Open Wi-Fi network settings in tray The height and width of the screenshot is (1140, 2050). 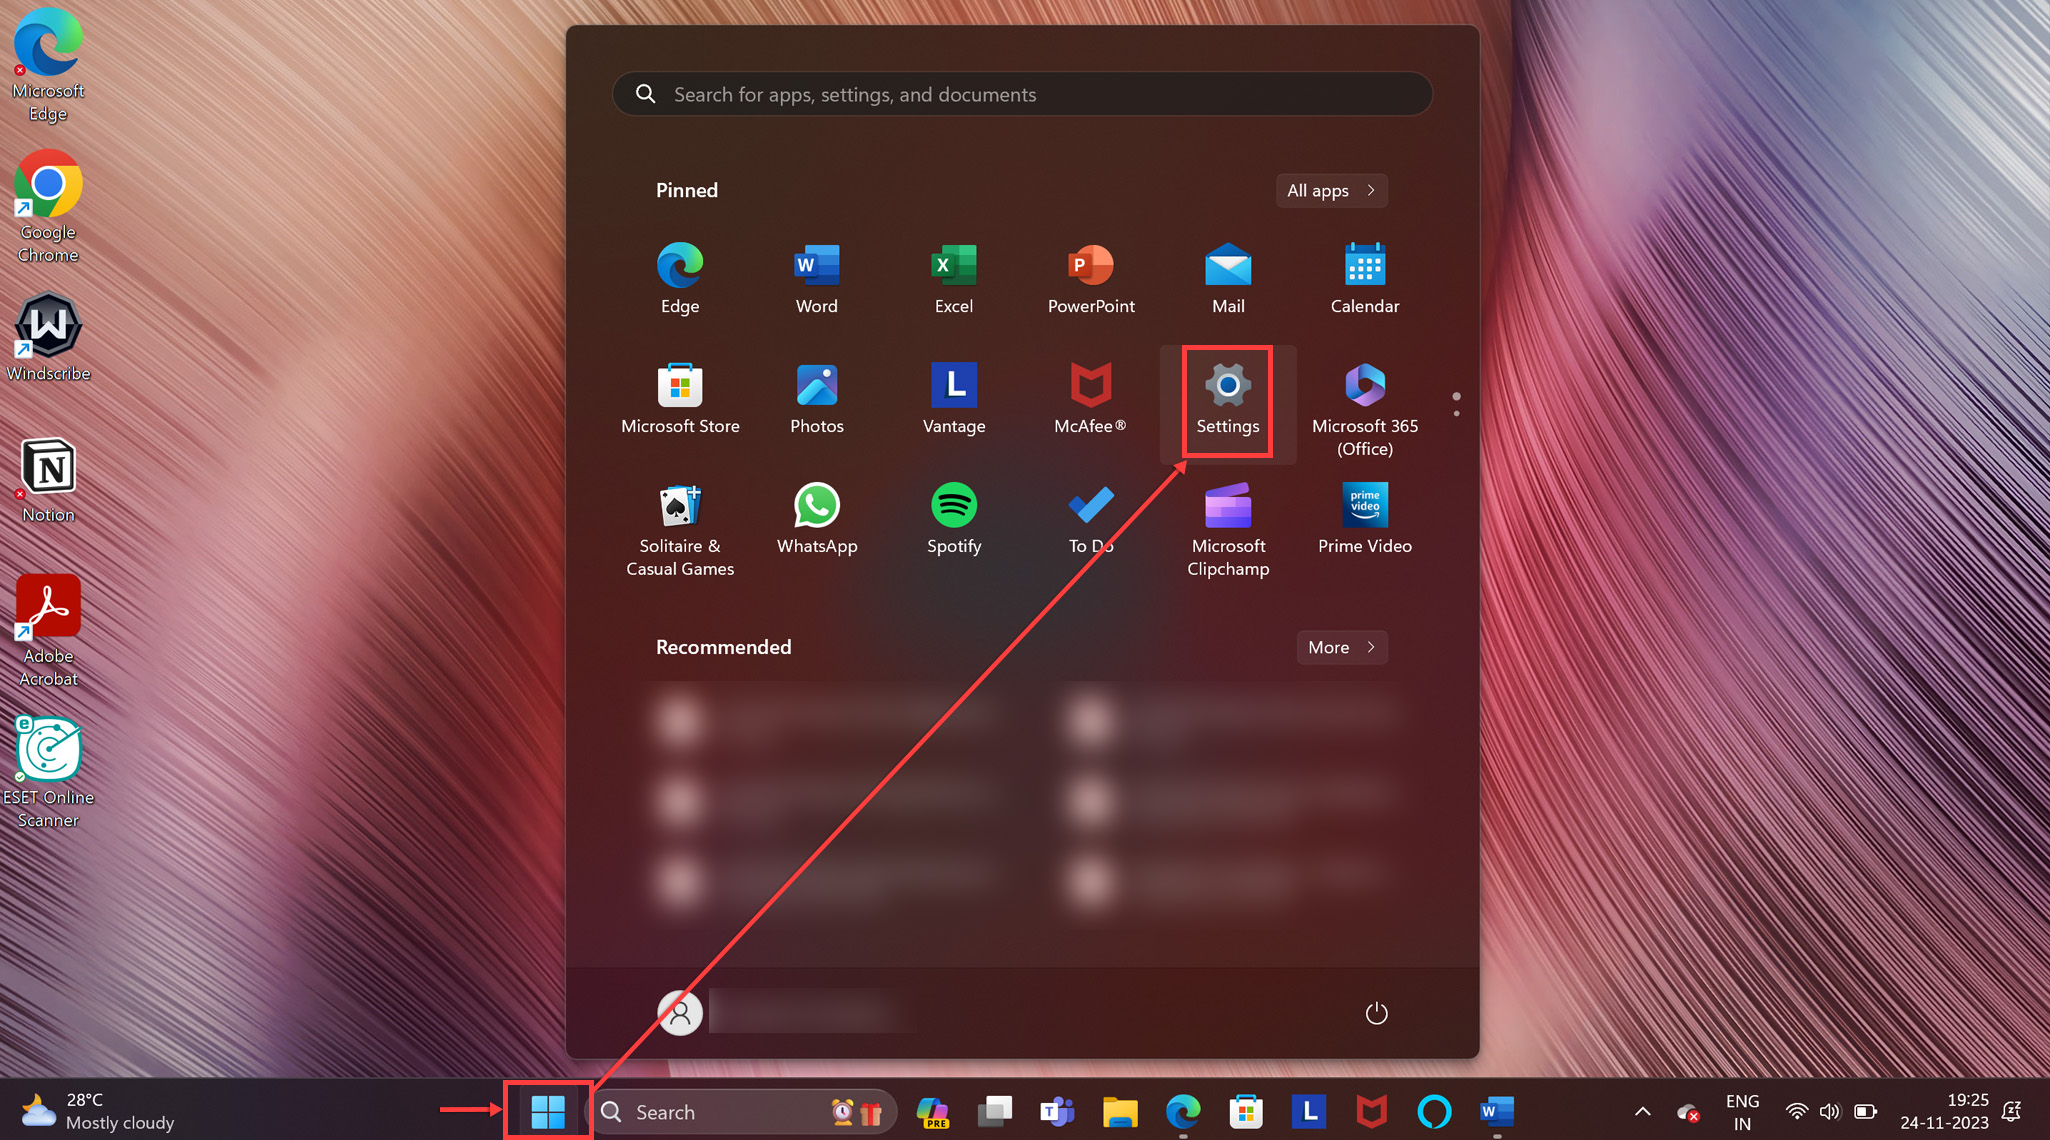click(1797, 1111)
